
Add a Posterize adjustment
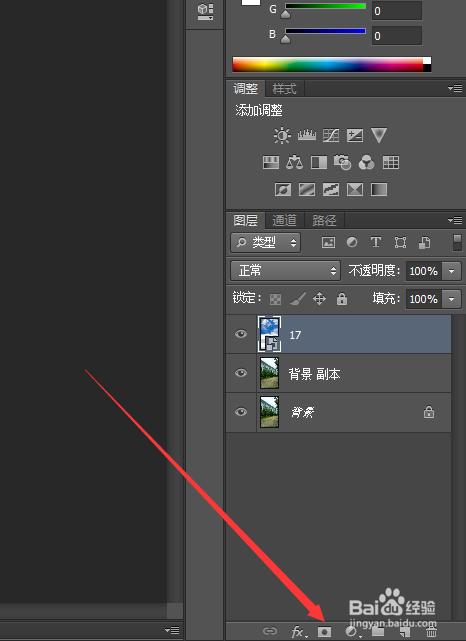pyautogui.click(x=307, y=189)
